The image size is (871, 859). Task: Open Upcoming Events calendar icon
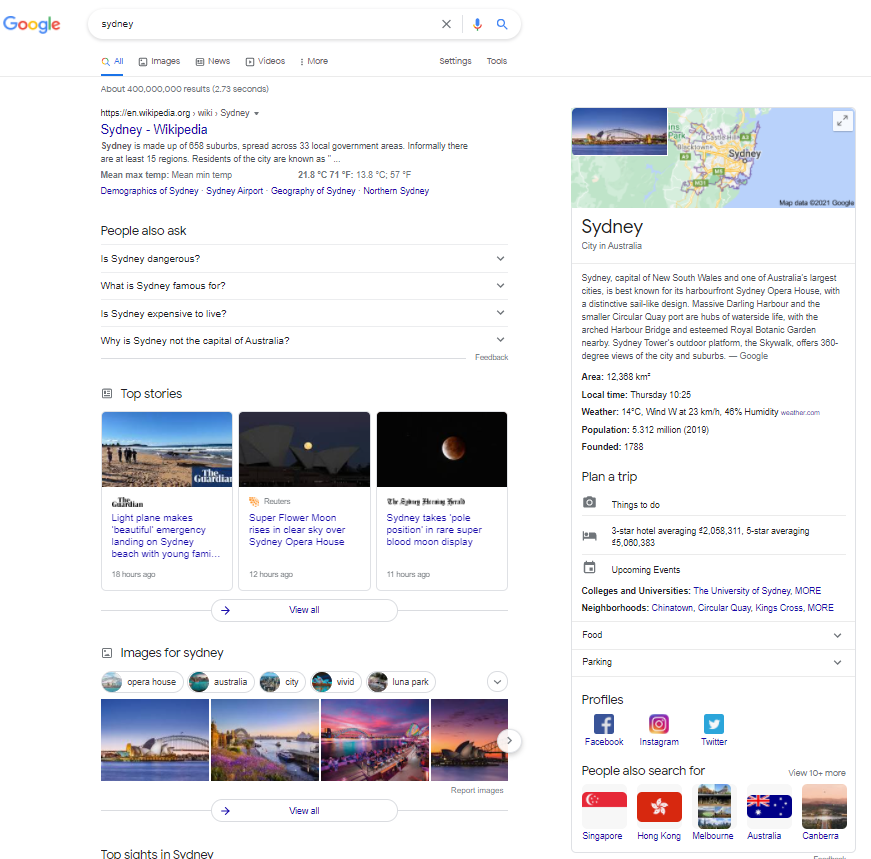coord(714,569)
